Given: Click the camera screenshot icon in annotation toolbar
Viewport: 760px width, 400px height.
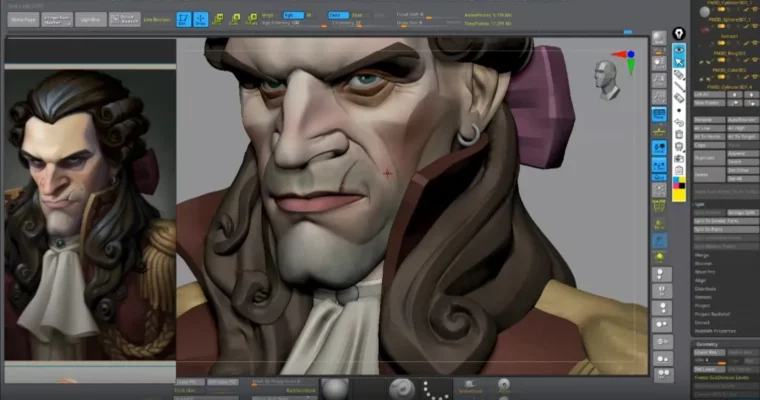Looking at the screenshot, I should [x=679, y=159].
